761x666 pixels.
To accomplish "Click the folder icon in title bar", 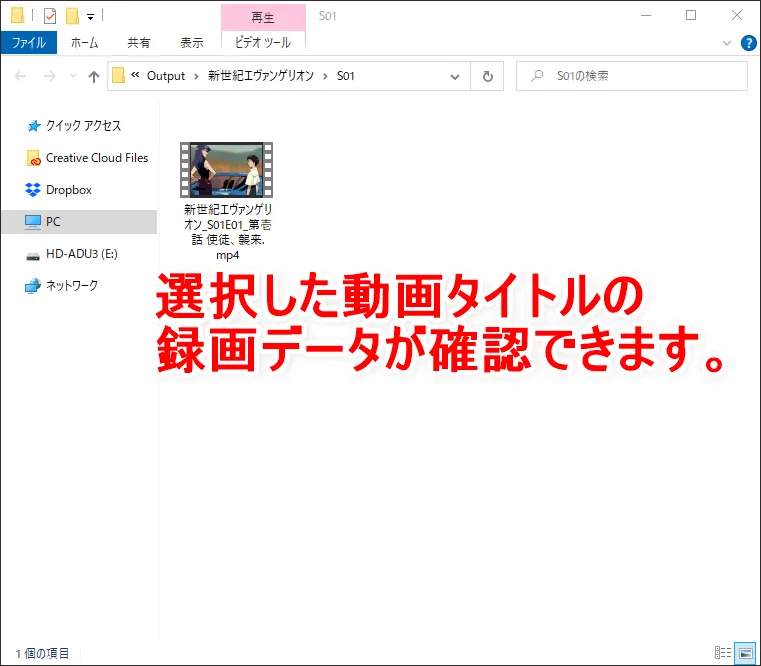I will (17, 16).
